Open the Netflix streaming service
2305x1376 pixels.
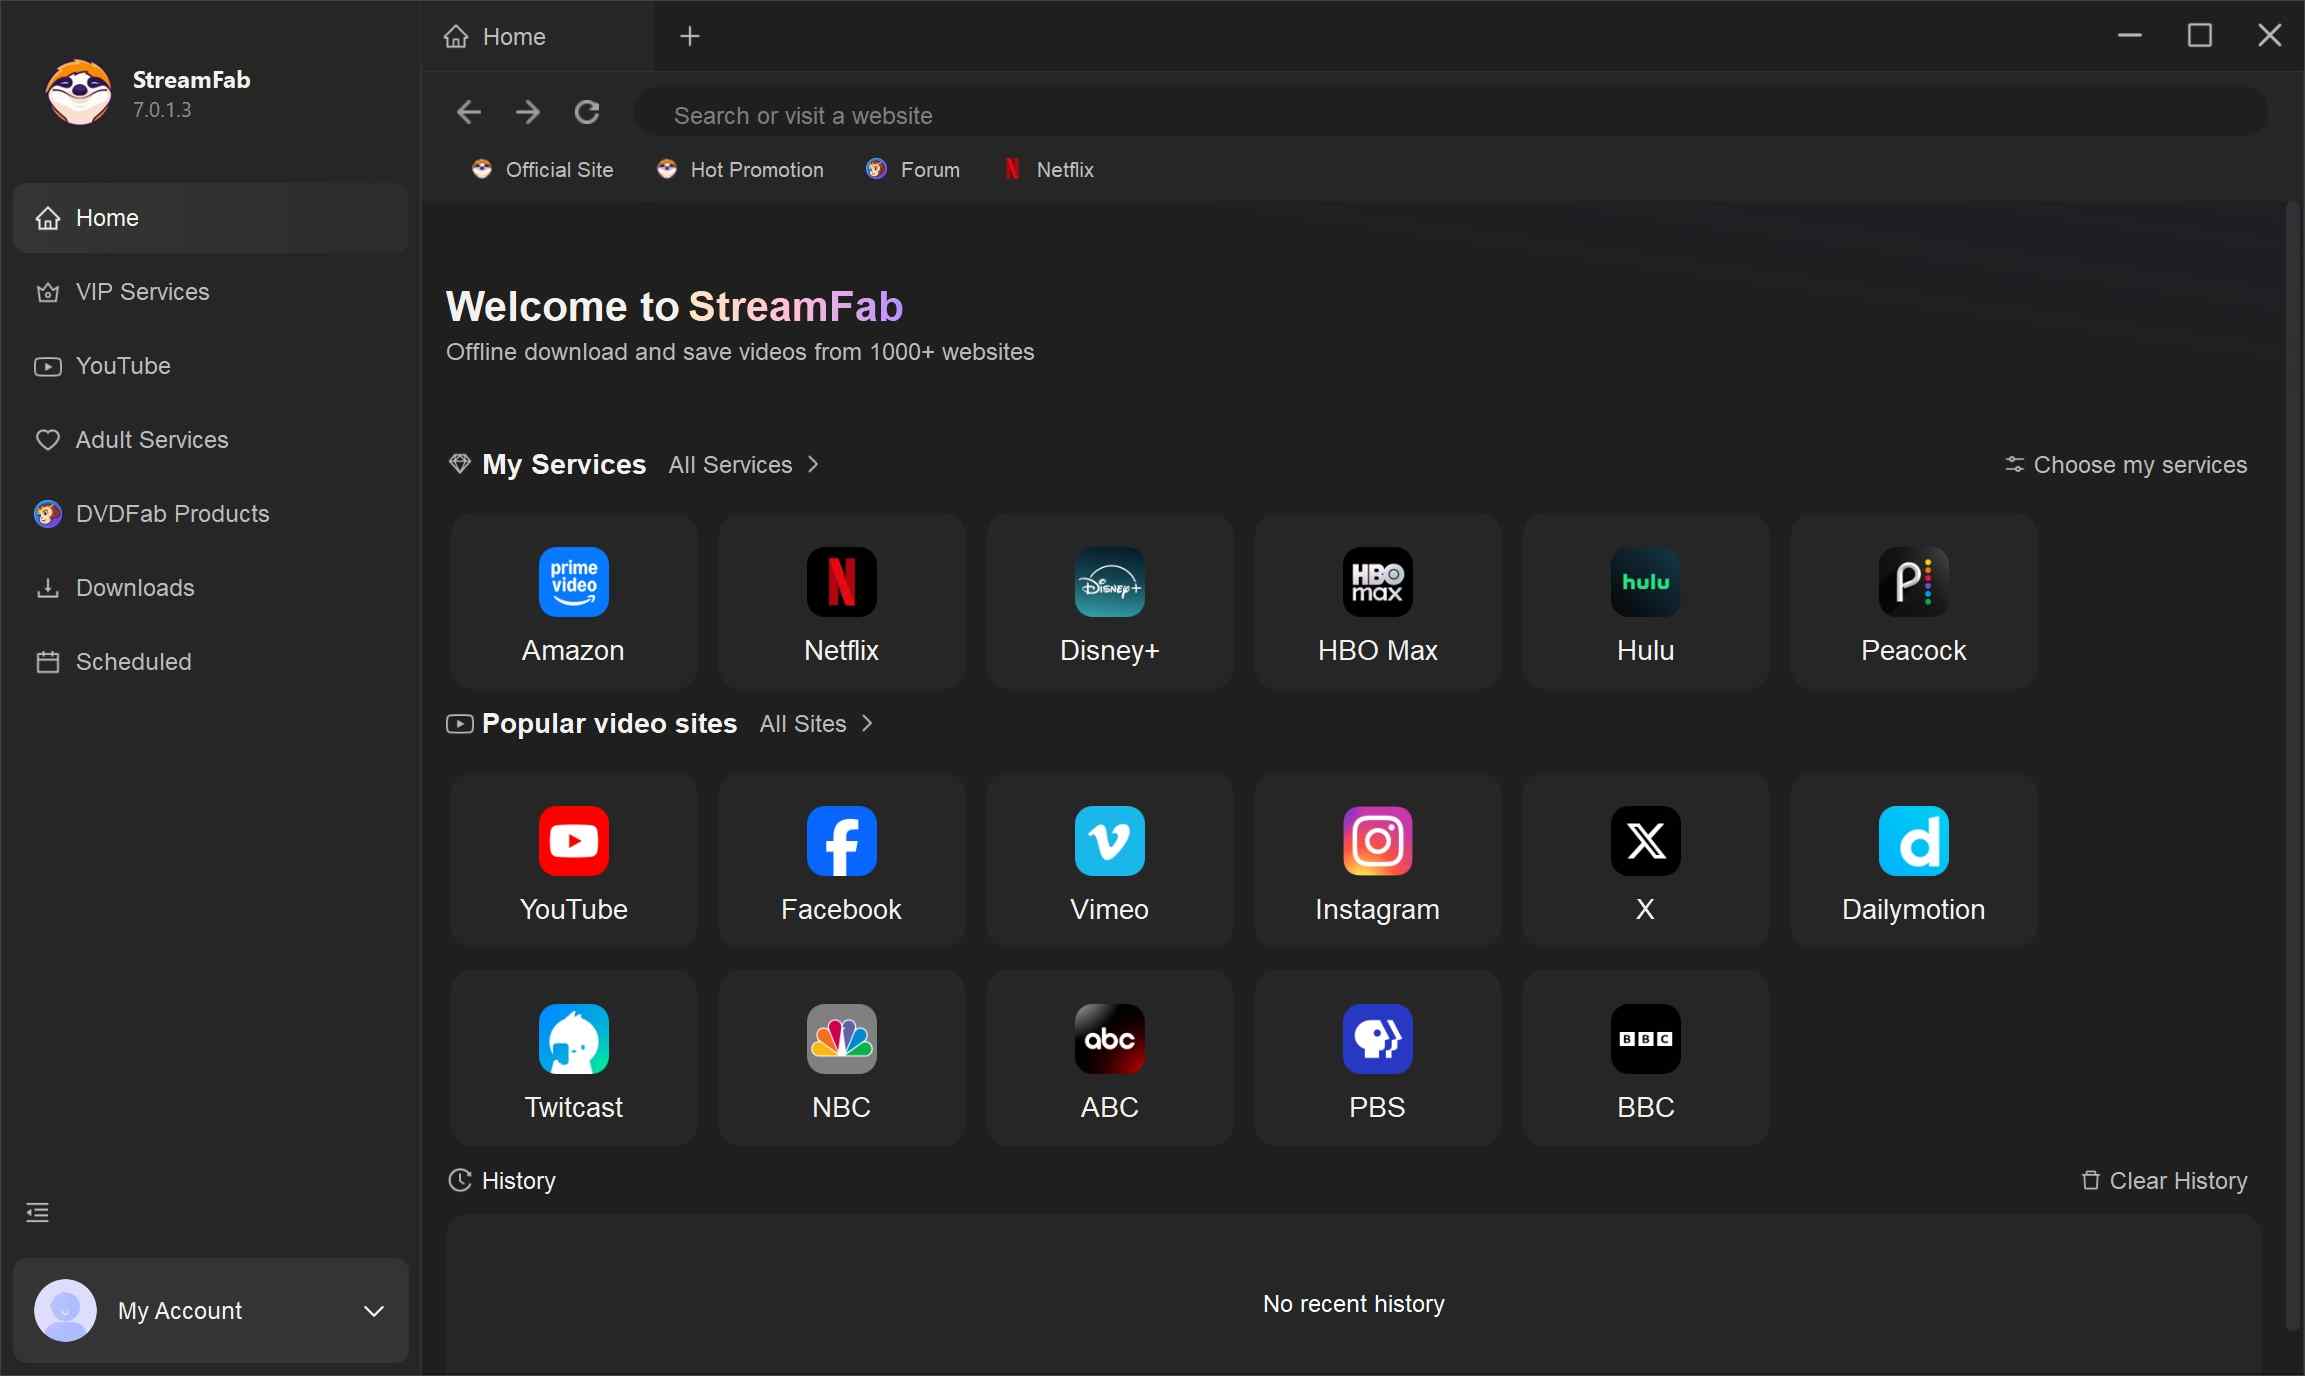click(840, 600)
